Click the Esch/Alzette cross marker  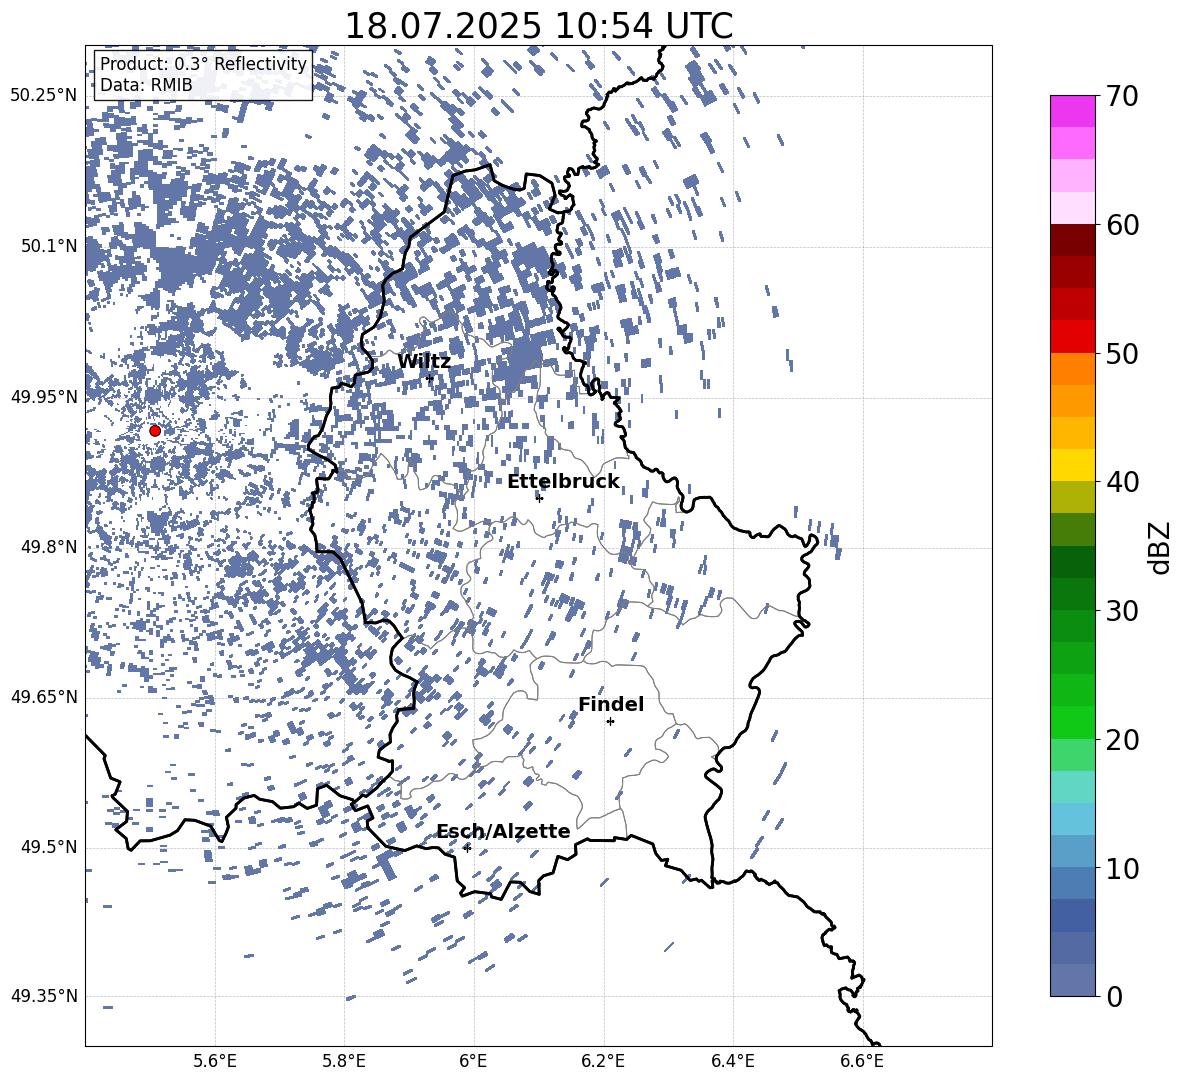pos(467,848)
